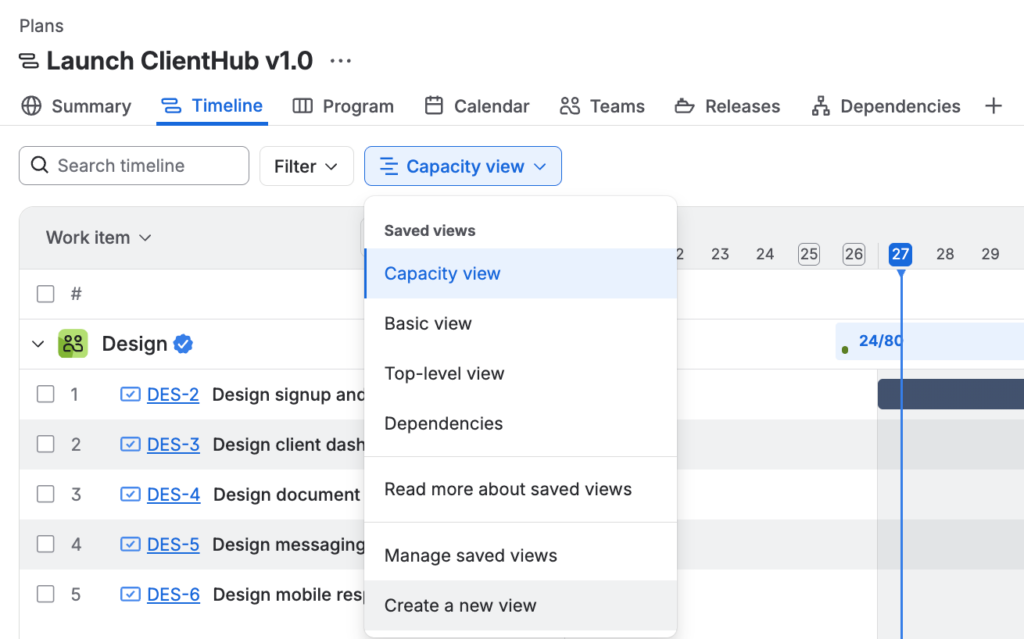The width and height of the screenshot is (1024, 639).
Task: Open the DES-3 issue link
Action: coord(173,445)
